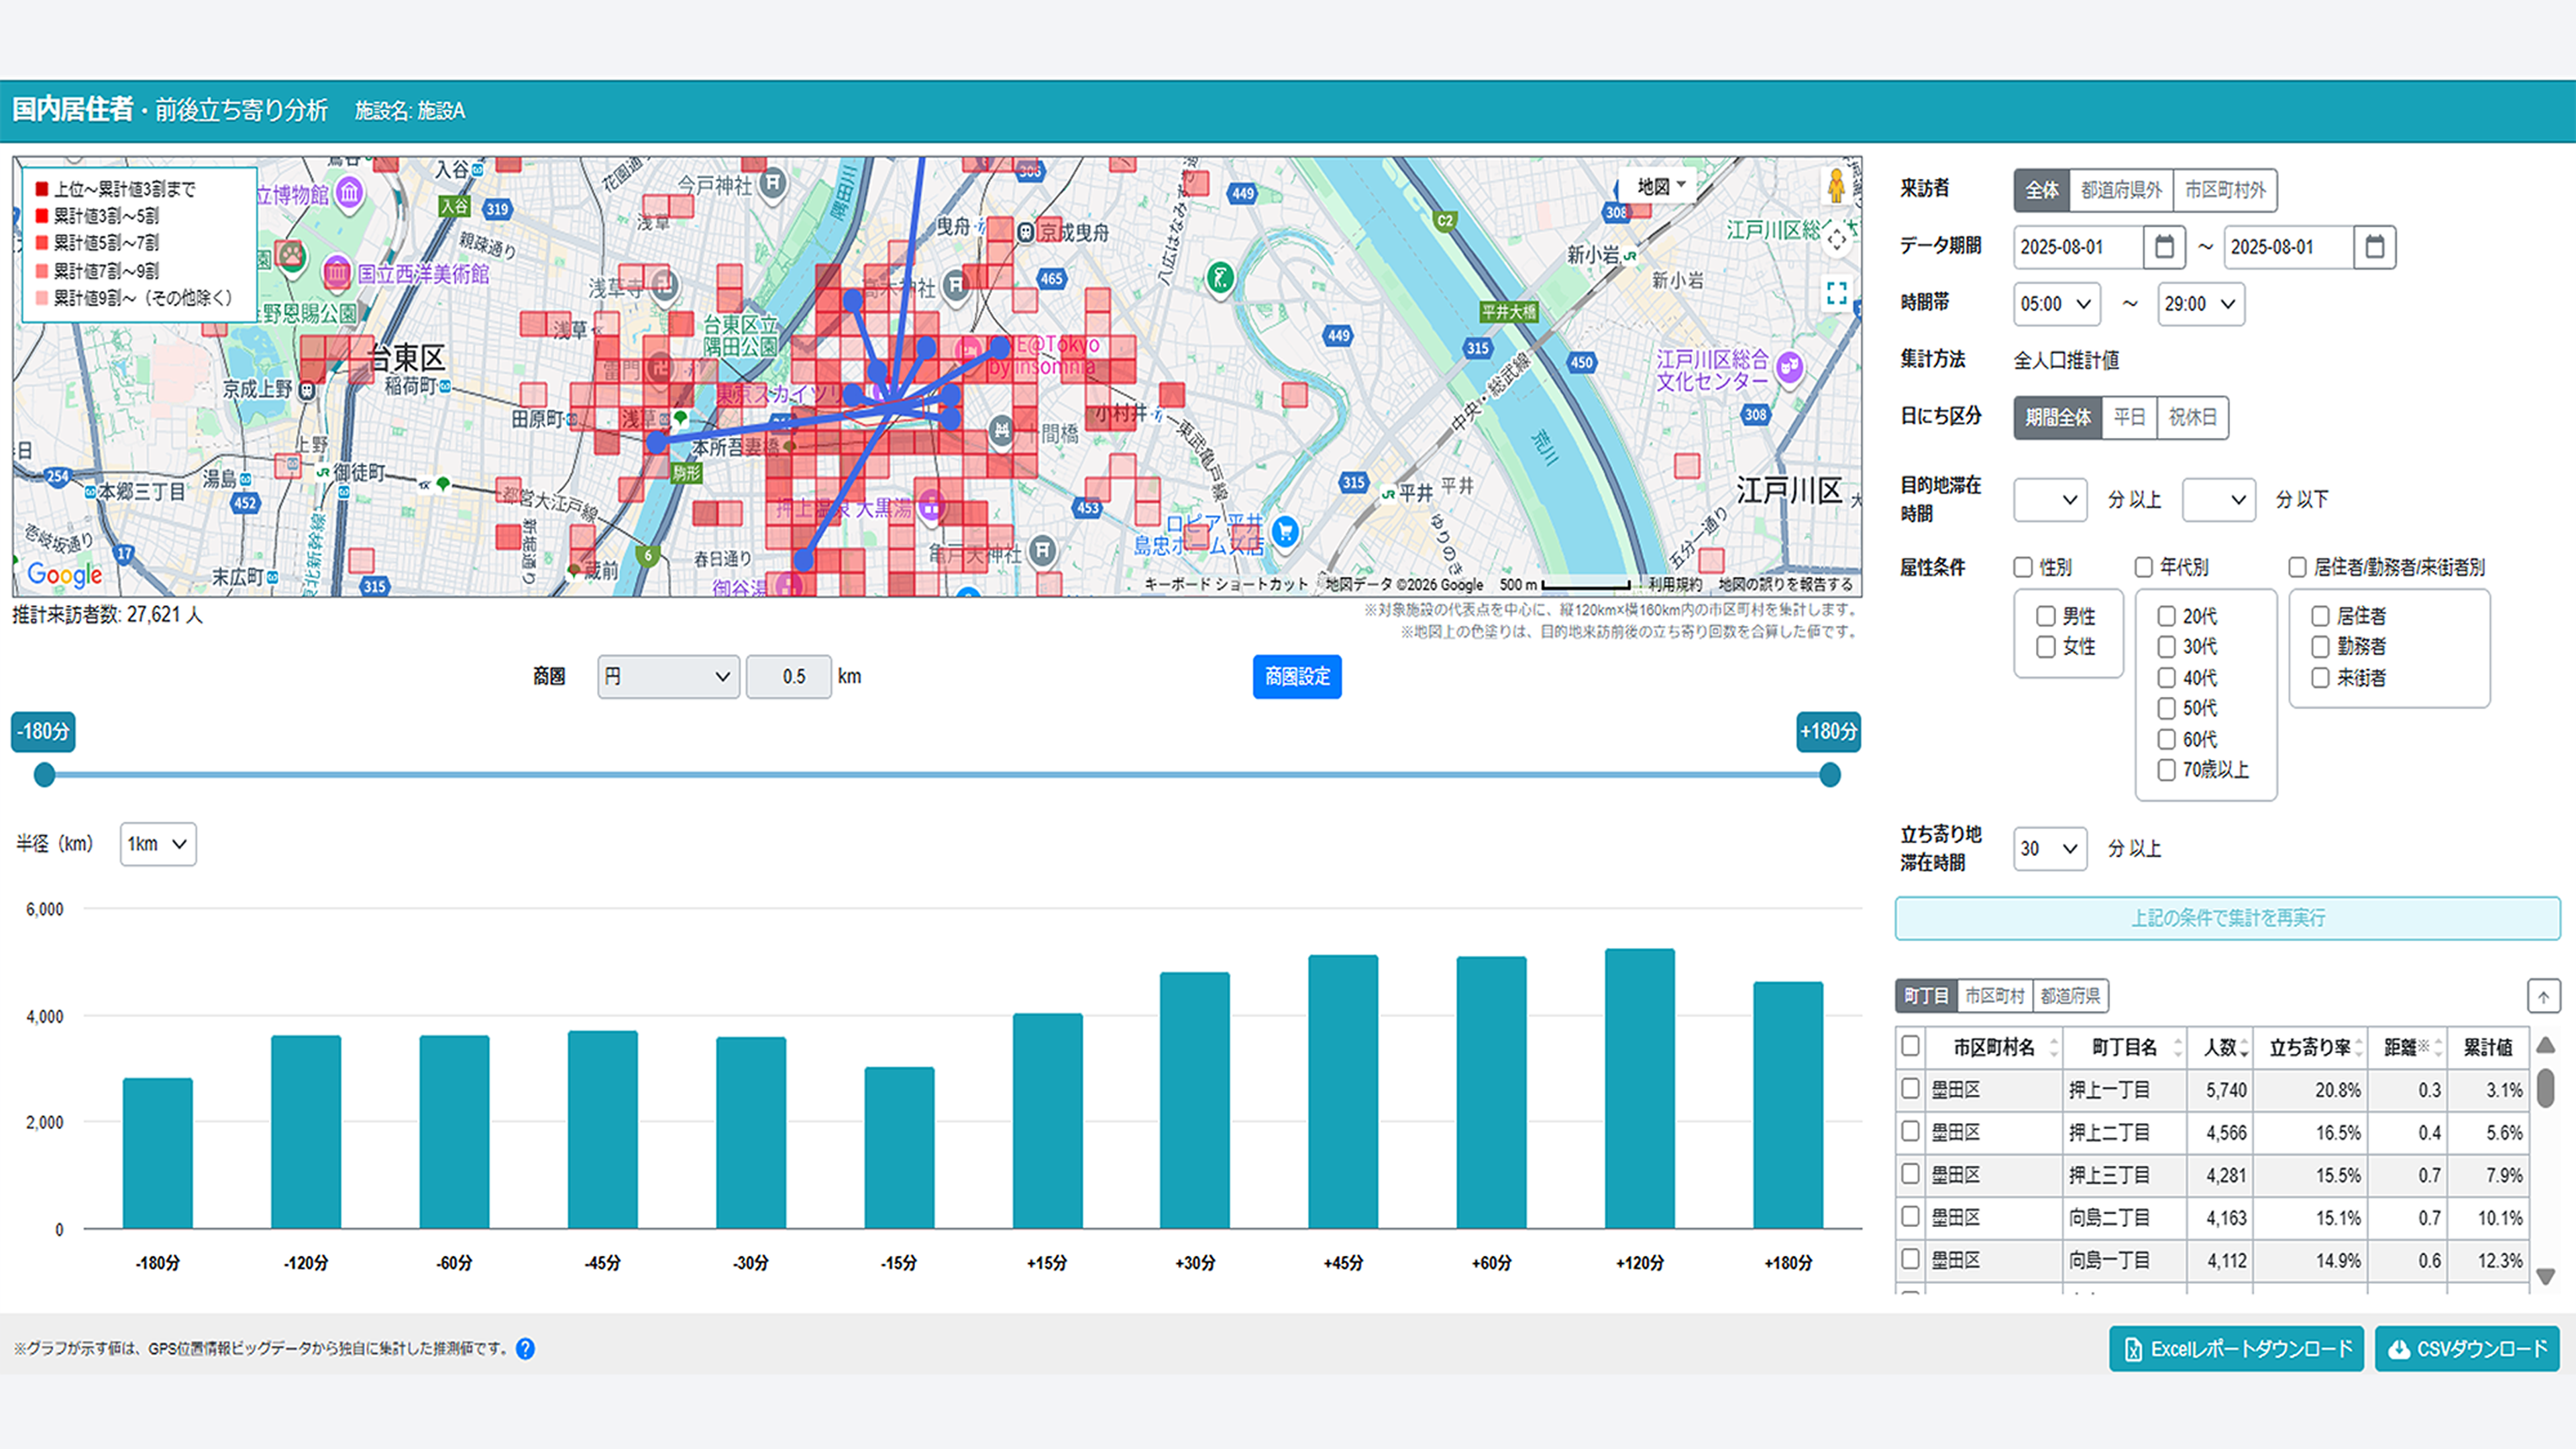Click the 0.5 km radius input field
The image size is (2576, 1449).
pos(788,677)
